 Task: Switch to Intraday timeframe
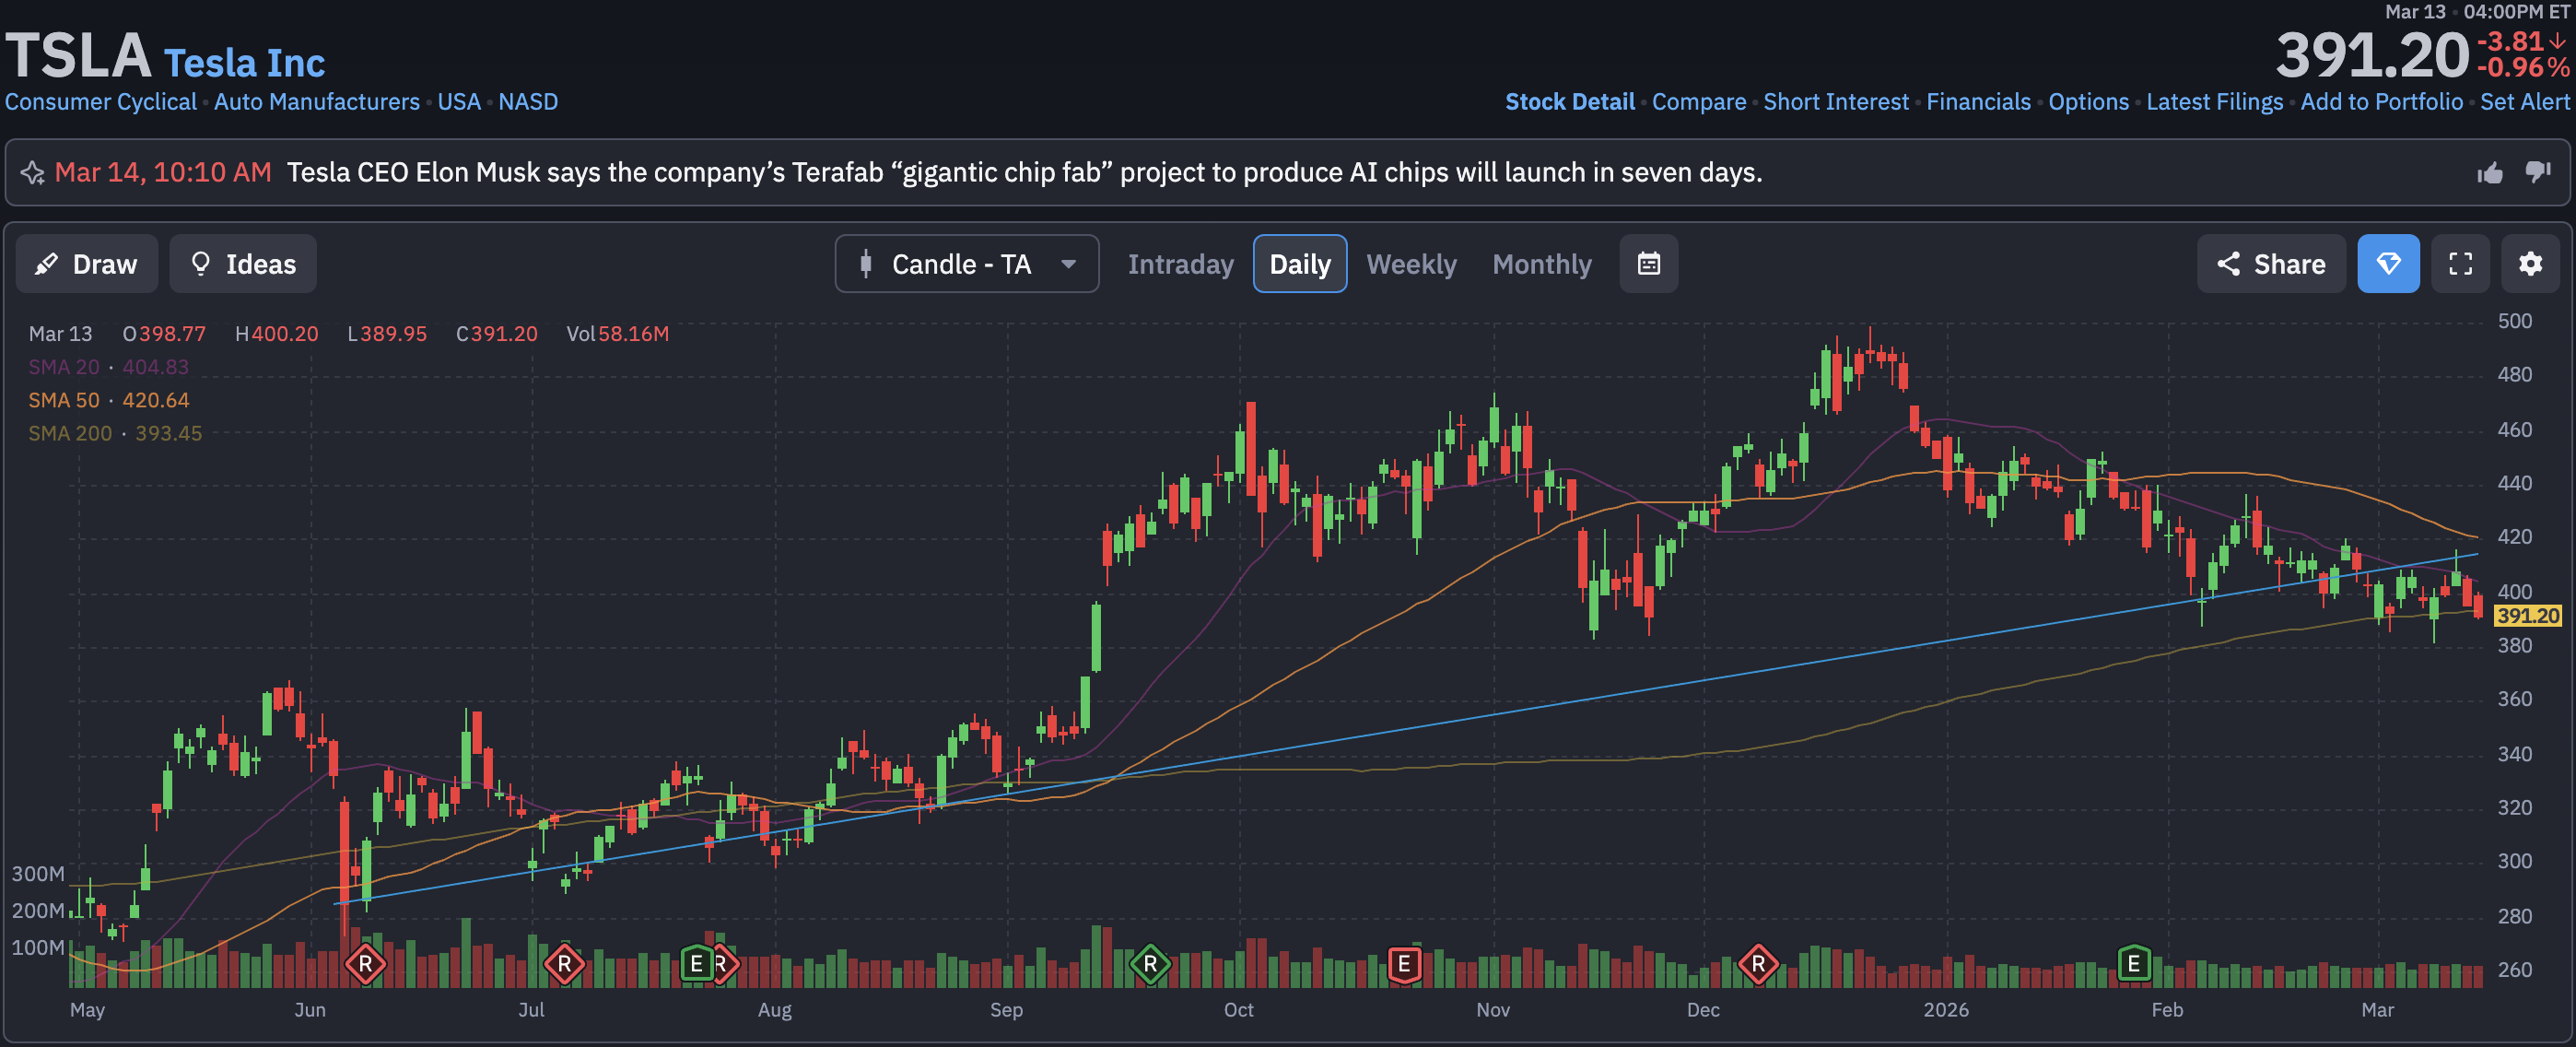pyautogui.click(x=1180, y=264)
